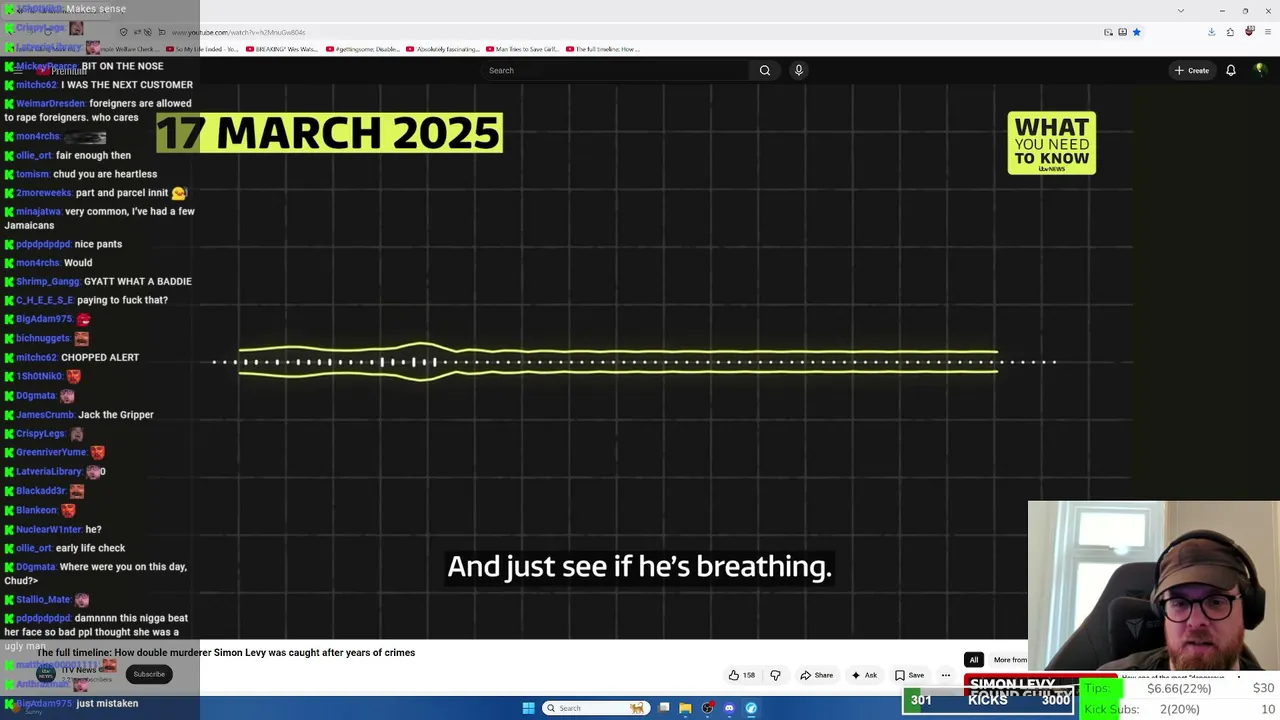Image resolution: width=1280 pixels, height=720 pixels.
Task: Open Discord from the taskbar
Action: [729, 708]
